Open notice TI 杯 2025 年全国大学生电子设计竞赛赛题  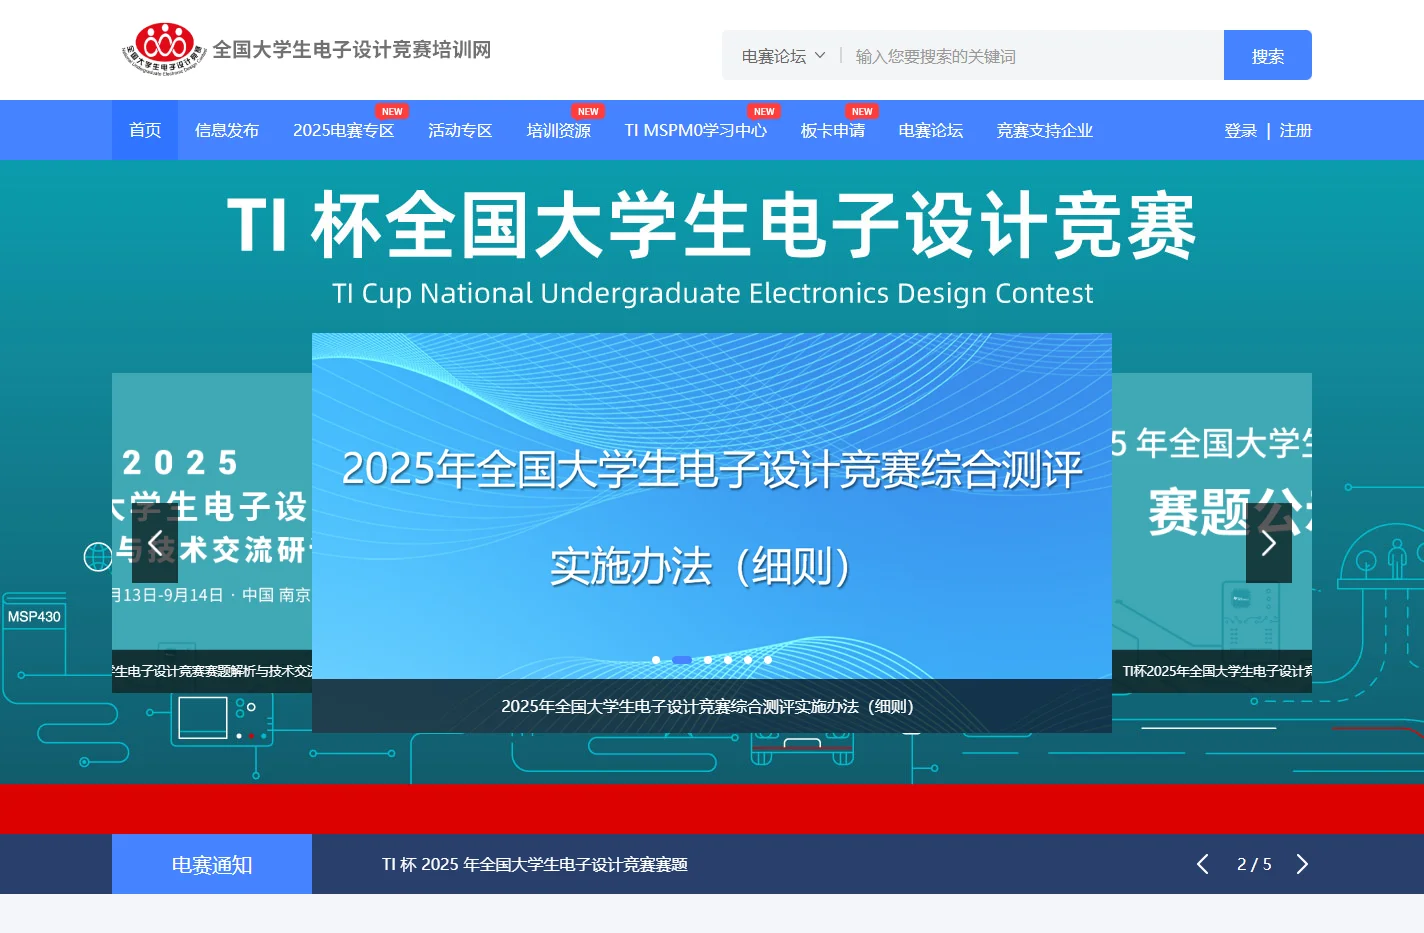[x=535, y=864]
